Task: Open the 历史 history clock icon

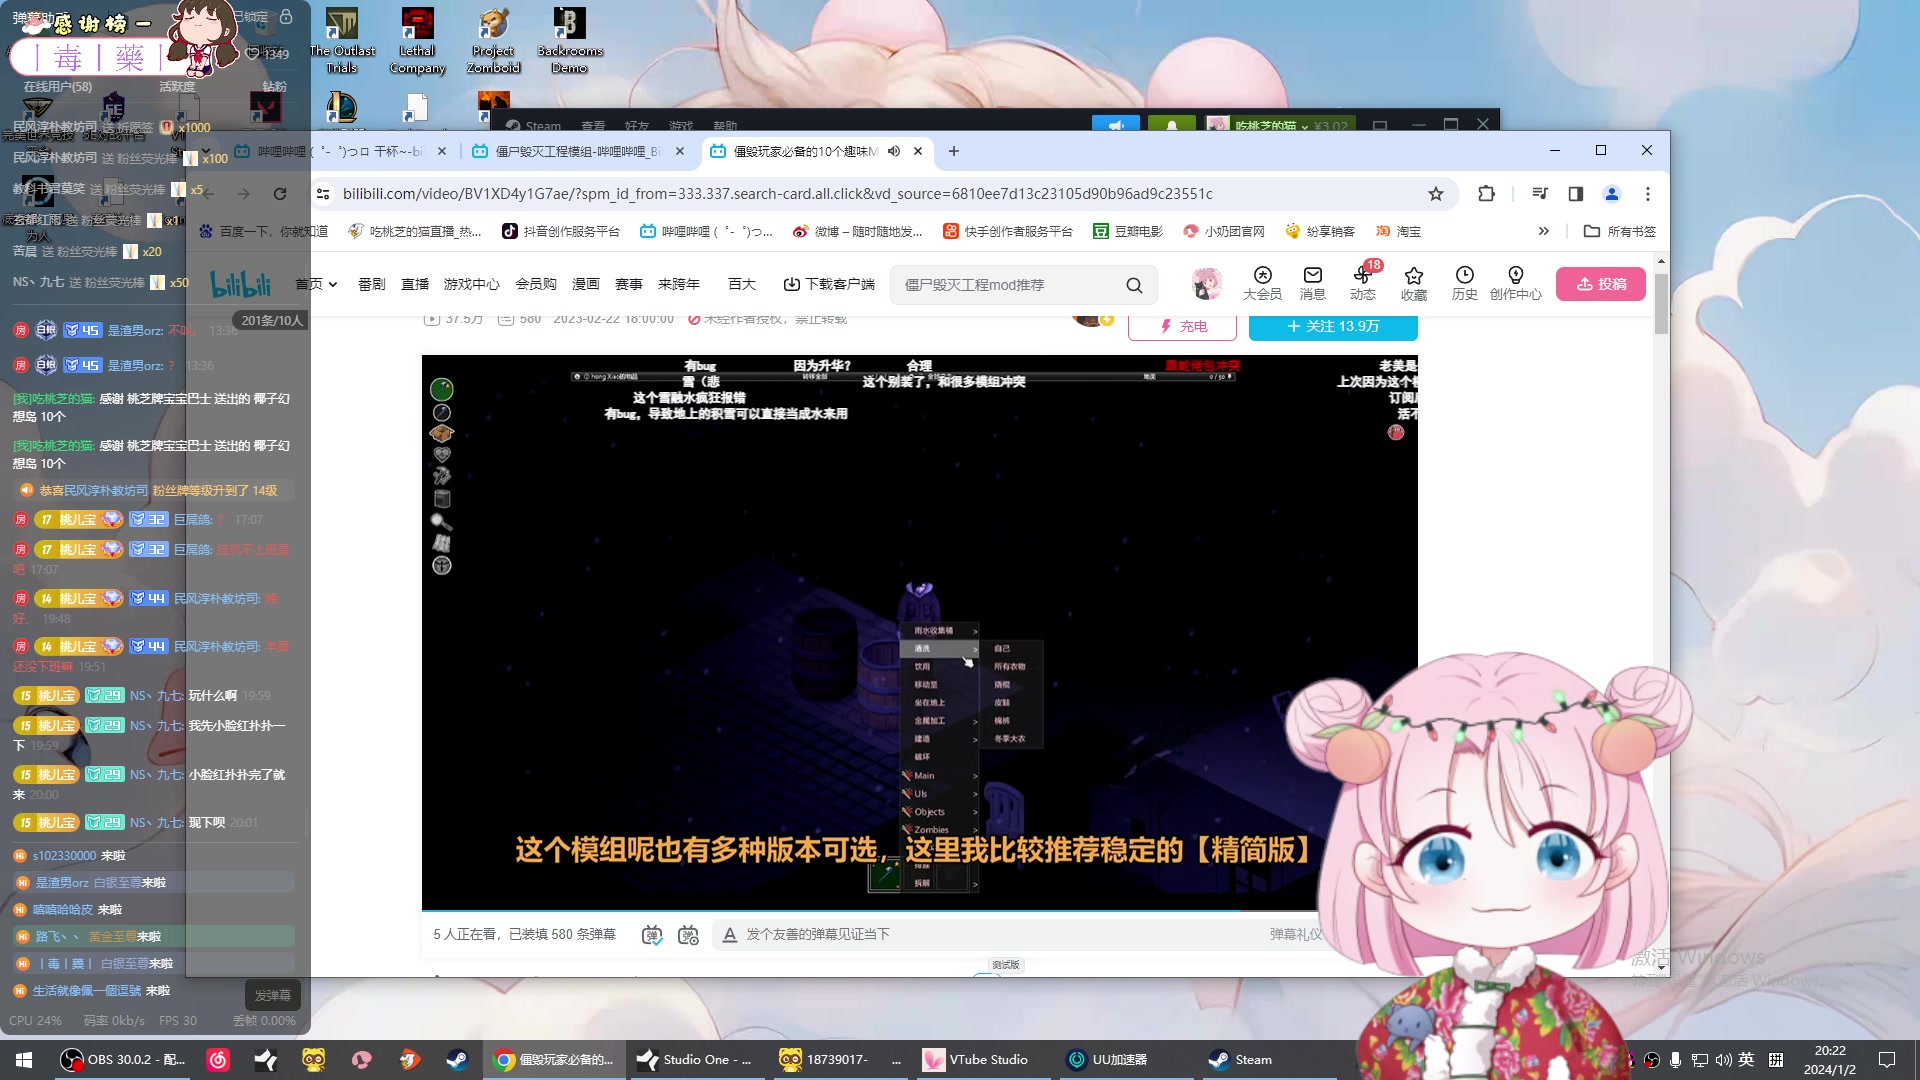Action: tap(1464, 284)
